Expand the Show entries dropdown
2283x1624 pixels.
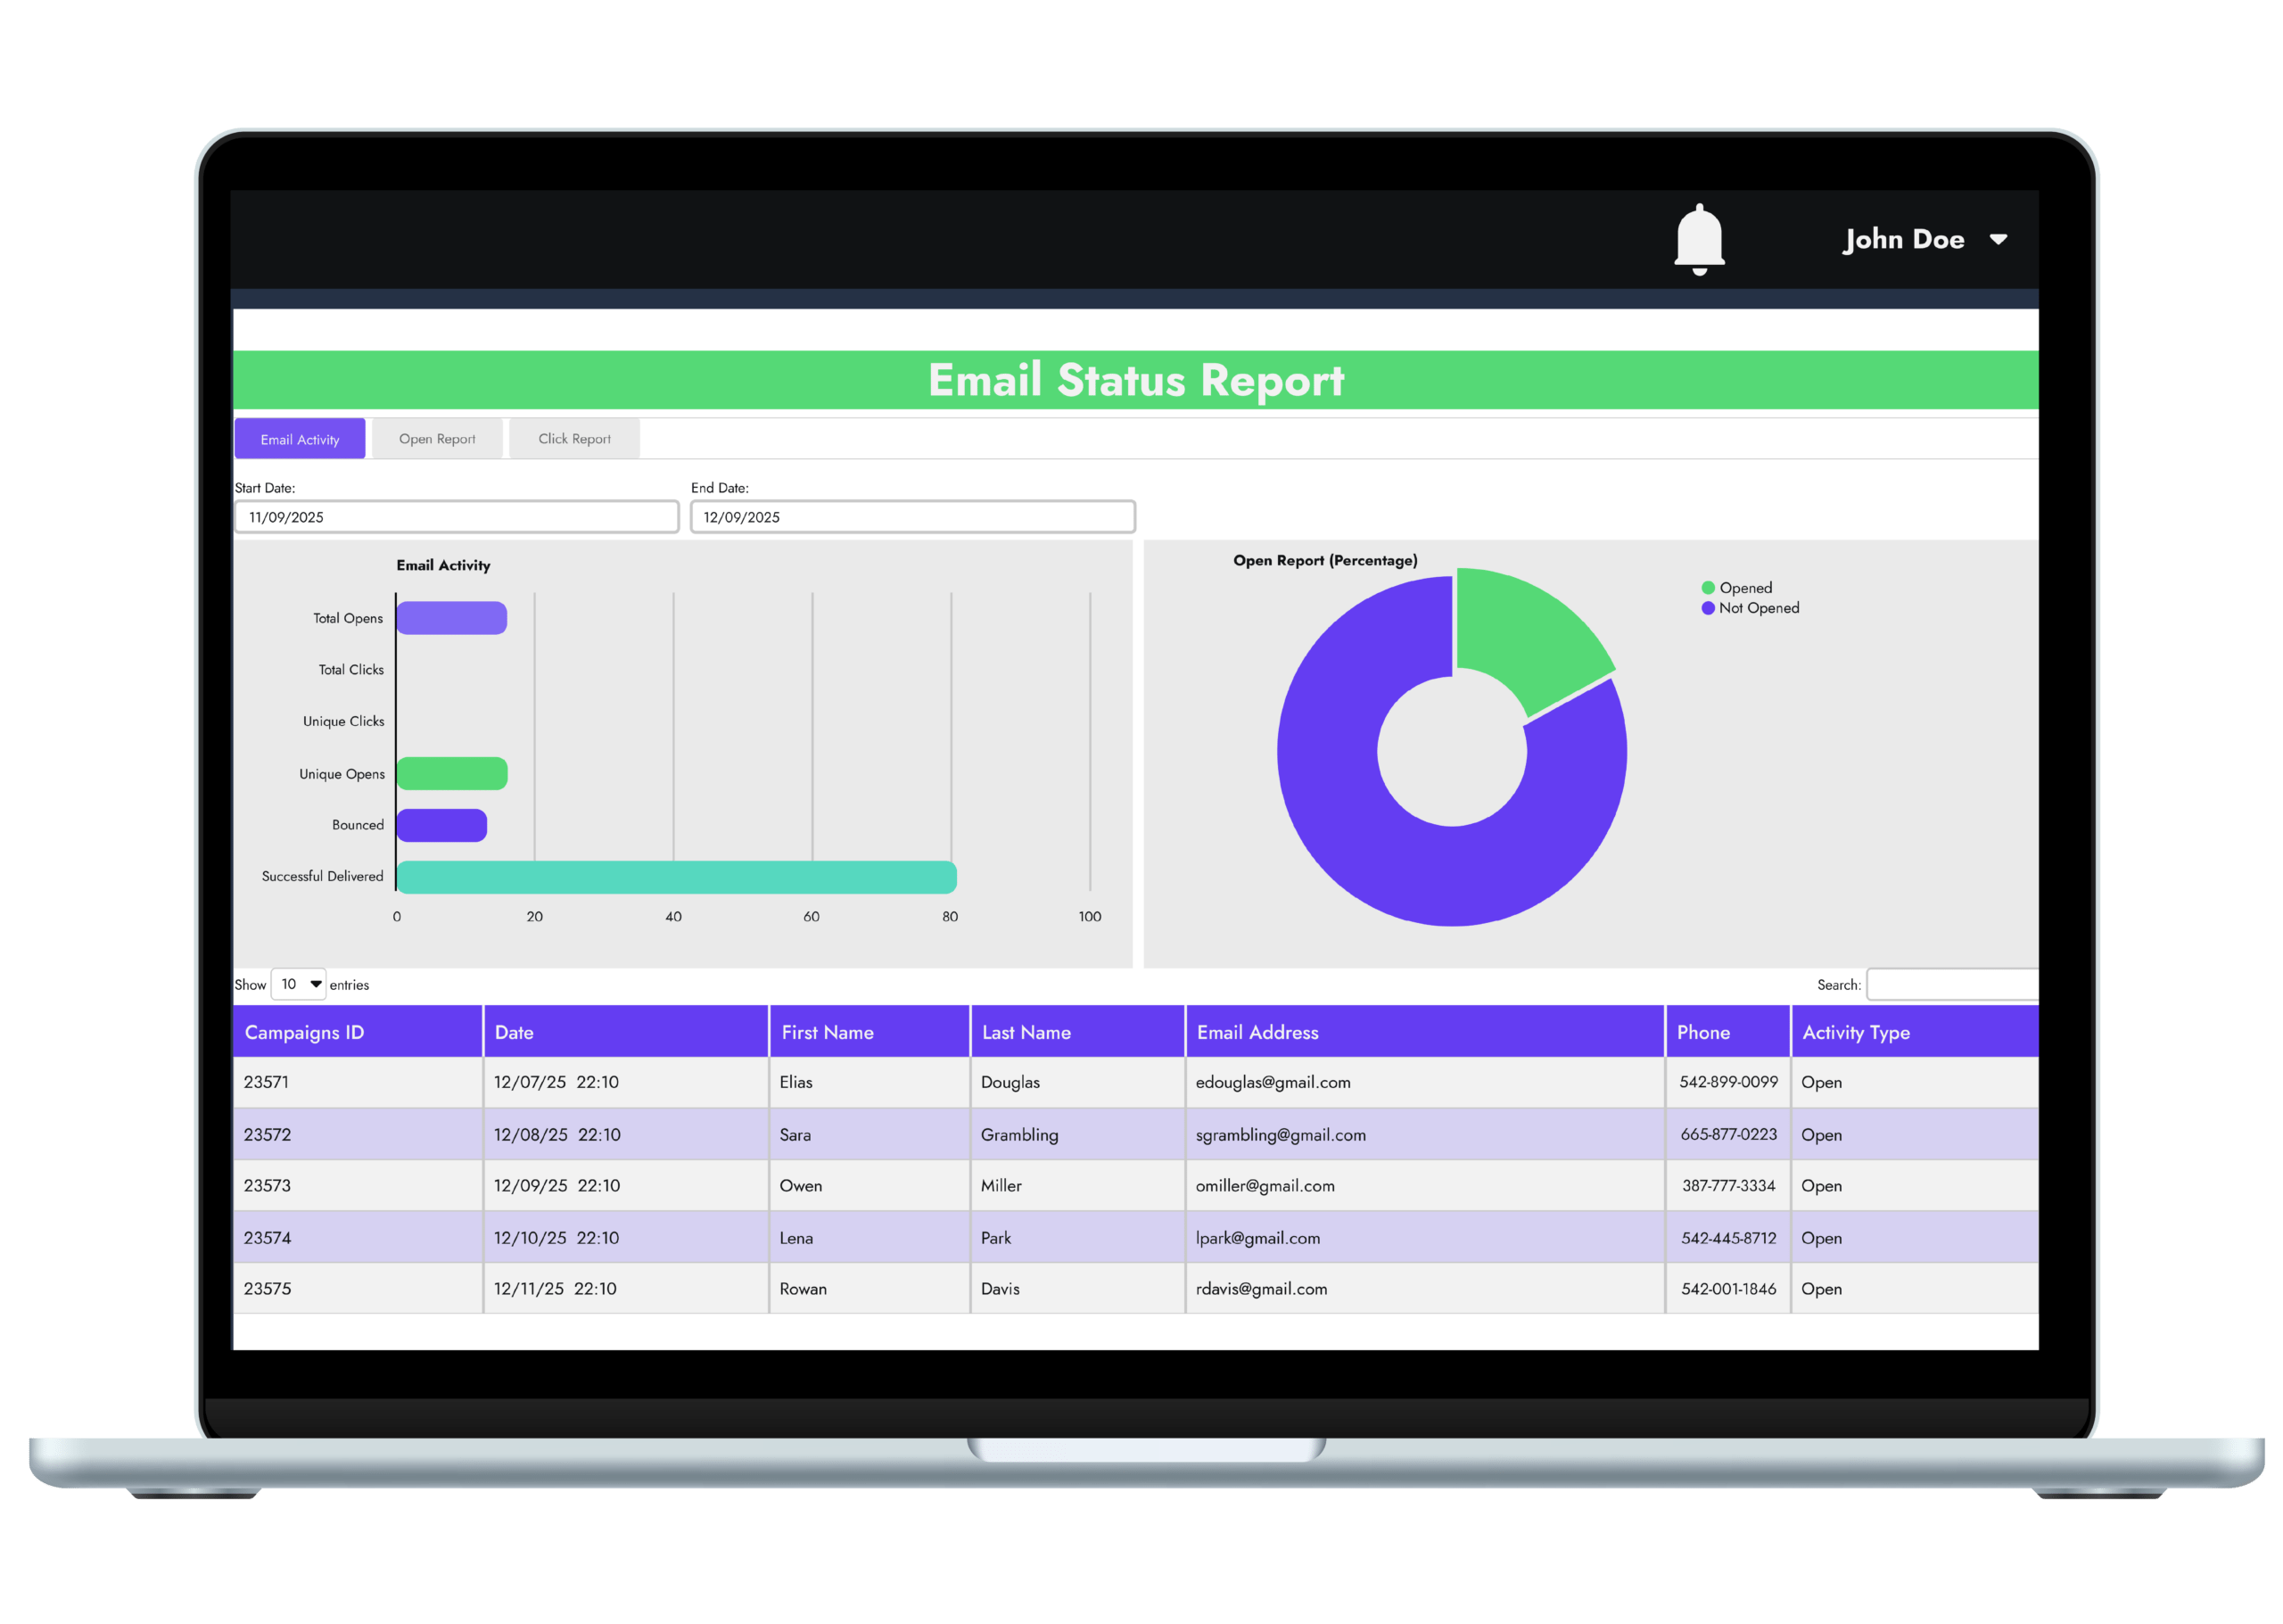click(299, 984)
